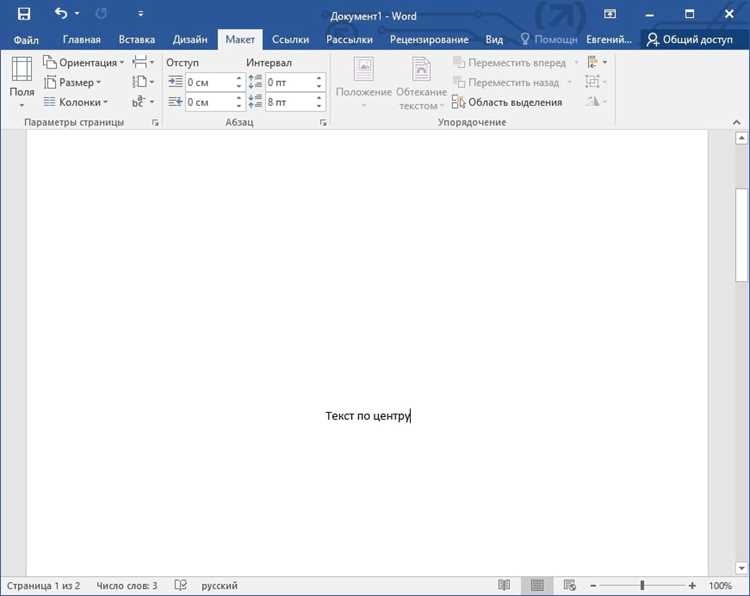Collapse the ribbon with the chevron
Image resolution: width=750 pixels, height=596 pixels.
pos(737,122)
